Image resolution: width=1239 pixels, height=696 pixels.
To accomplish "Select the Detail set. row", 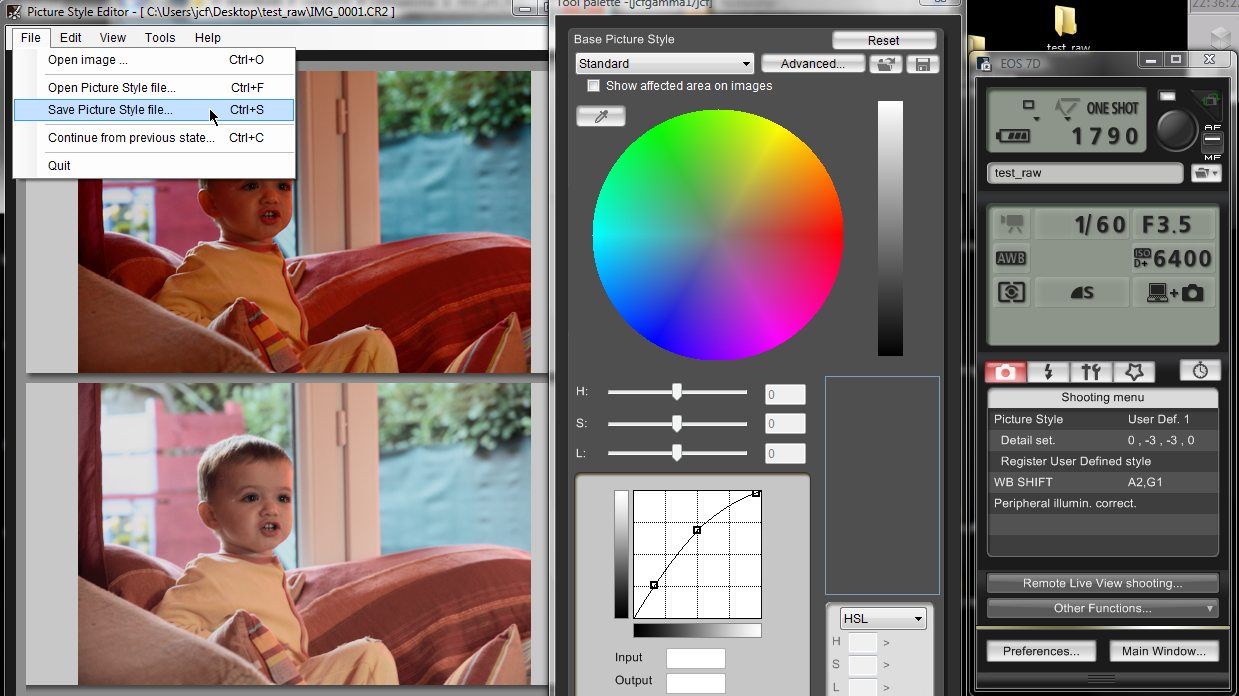I will [1103, 440].
